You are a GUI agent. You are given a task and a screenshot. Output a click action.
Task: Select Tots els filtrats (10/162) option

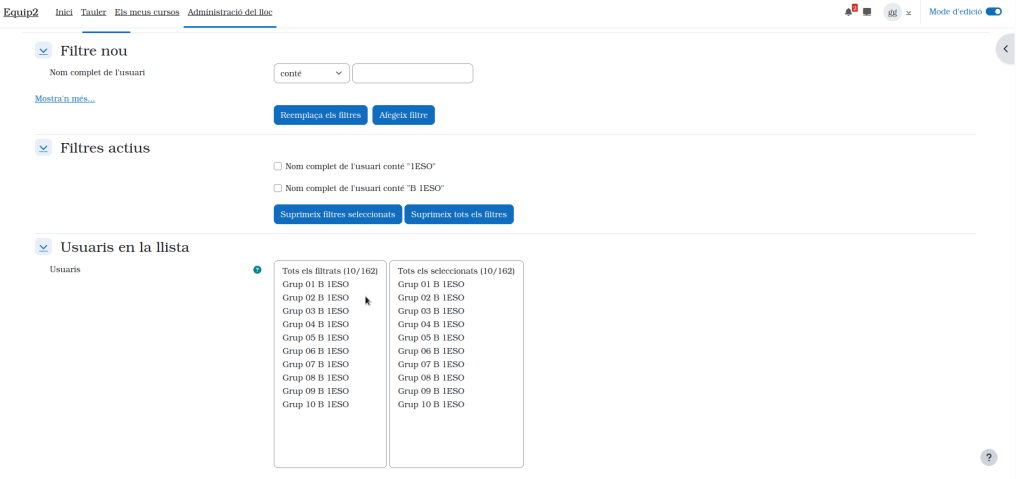[330, 271]
